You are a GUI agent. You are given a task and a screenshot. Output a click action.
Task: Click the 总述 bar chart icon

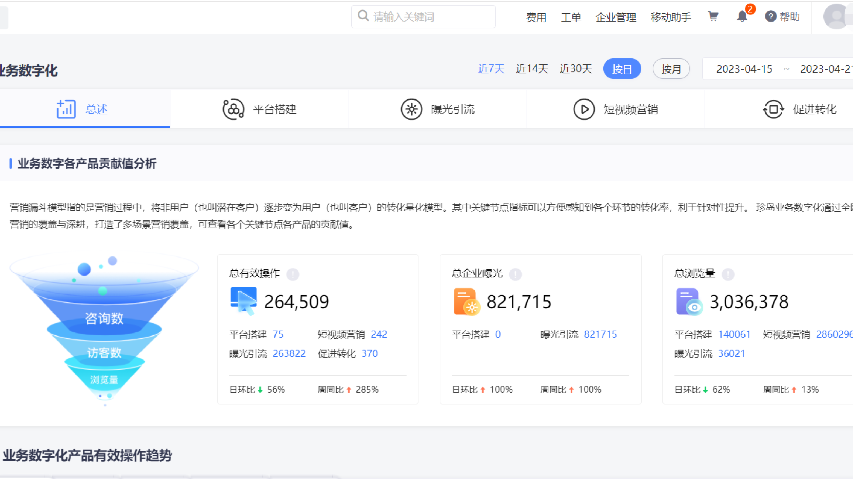click(x=66, y=109)
